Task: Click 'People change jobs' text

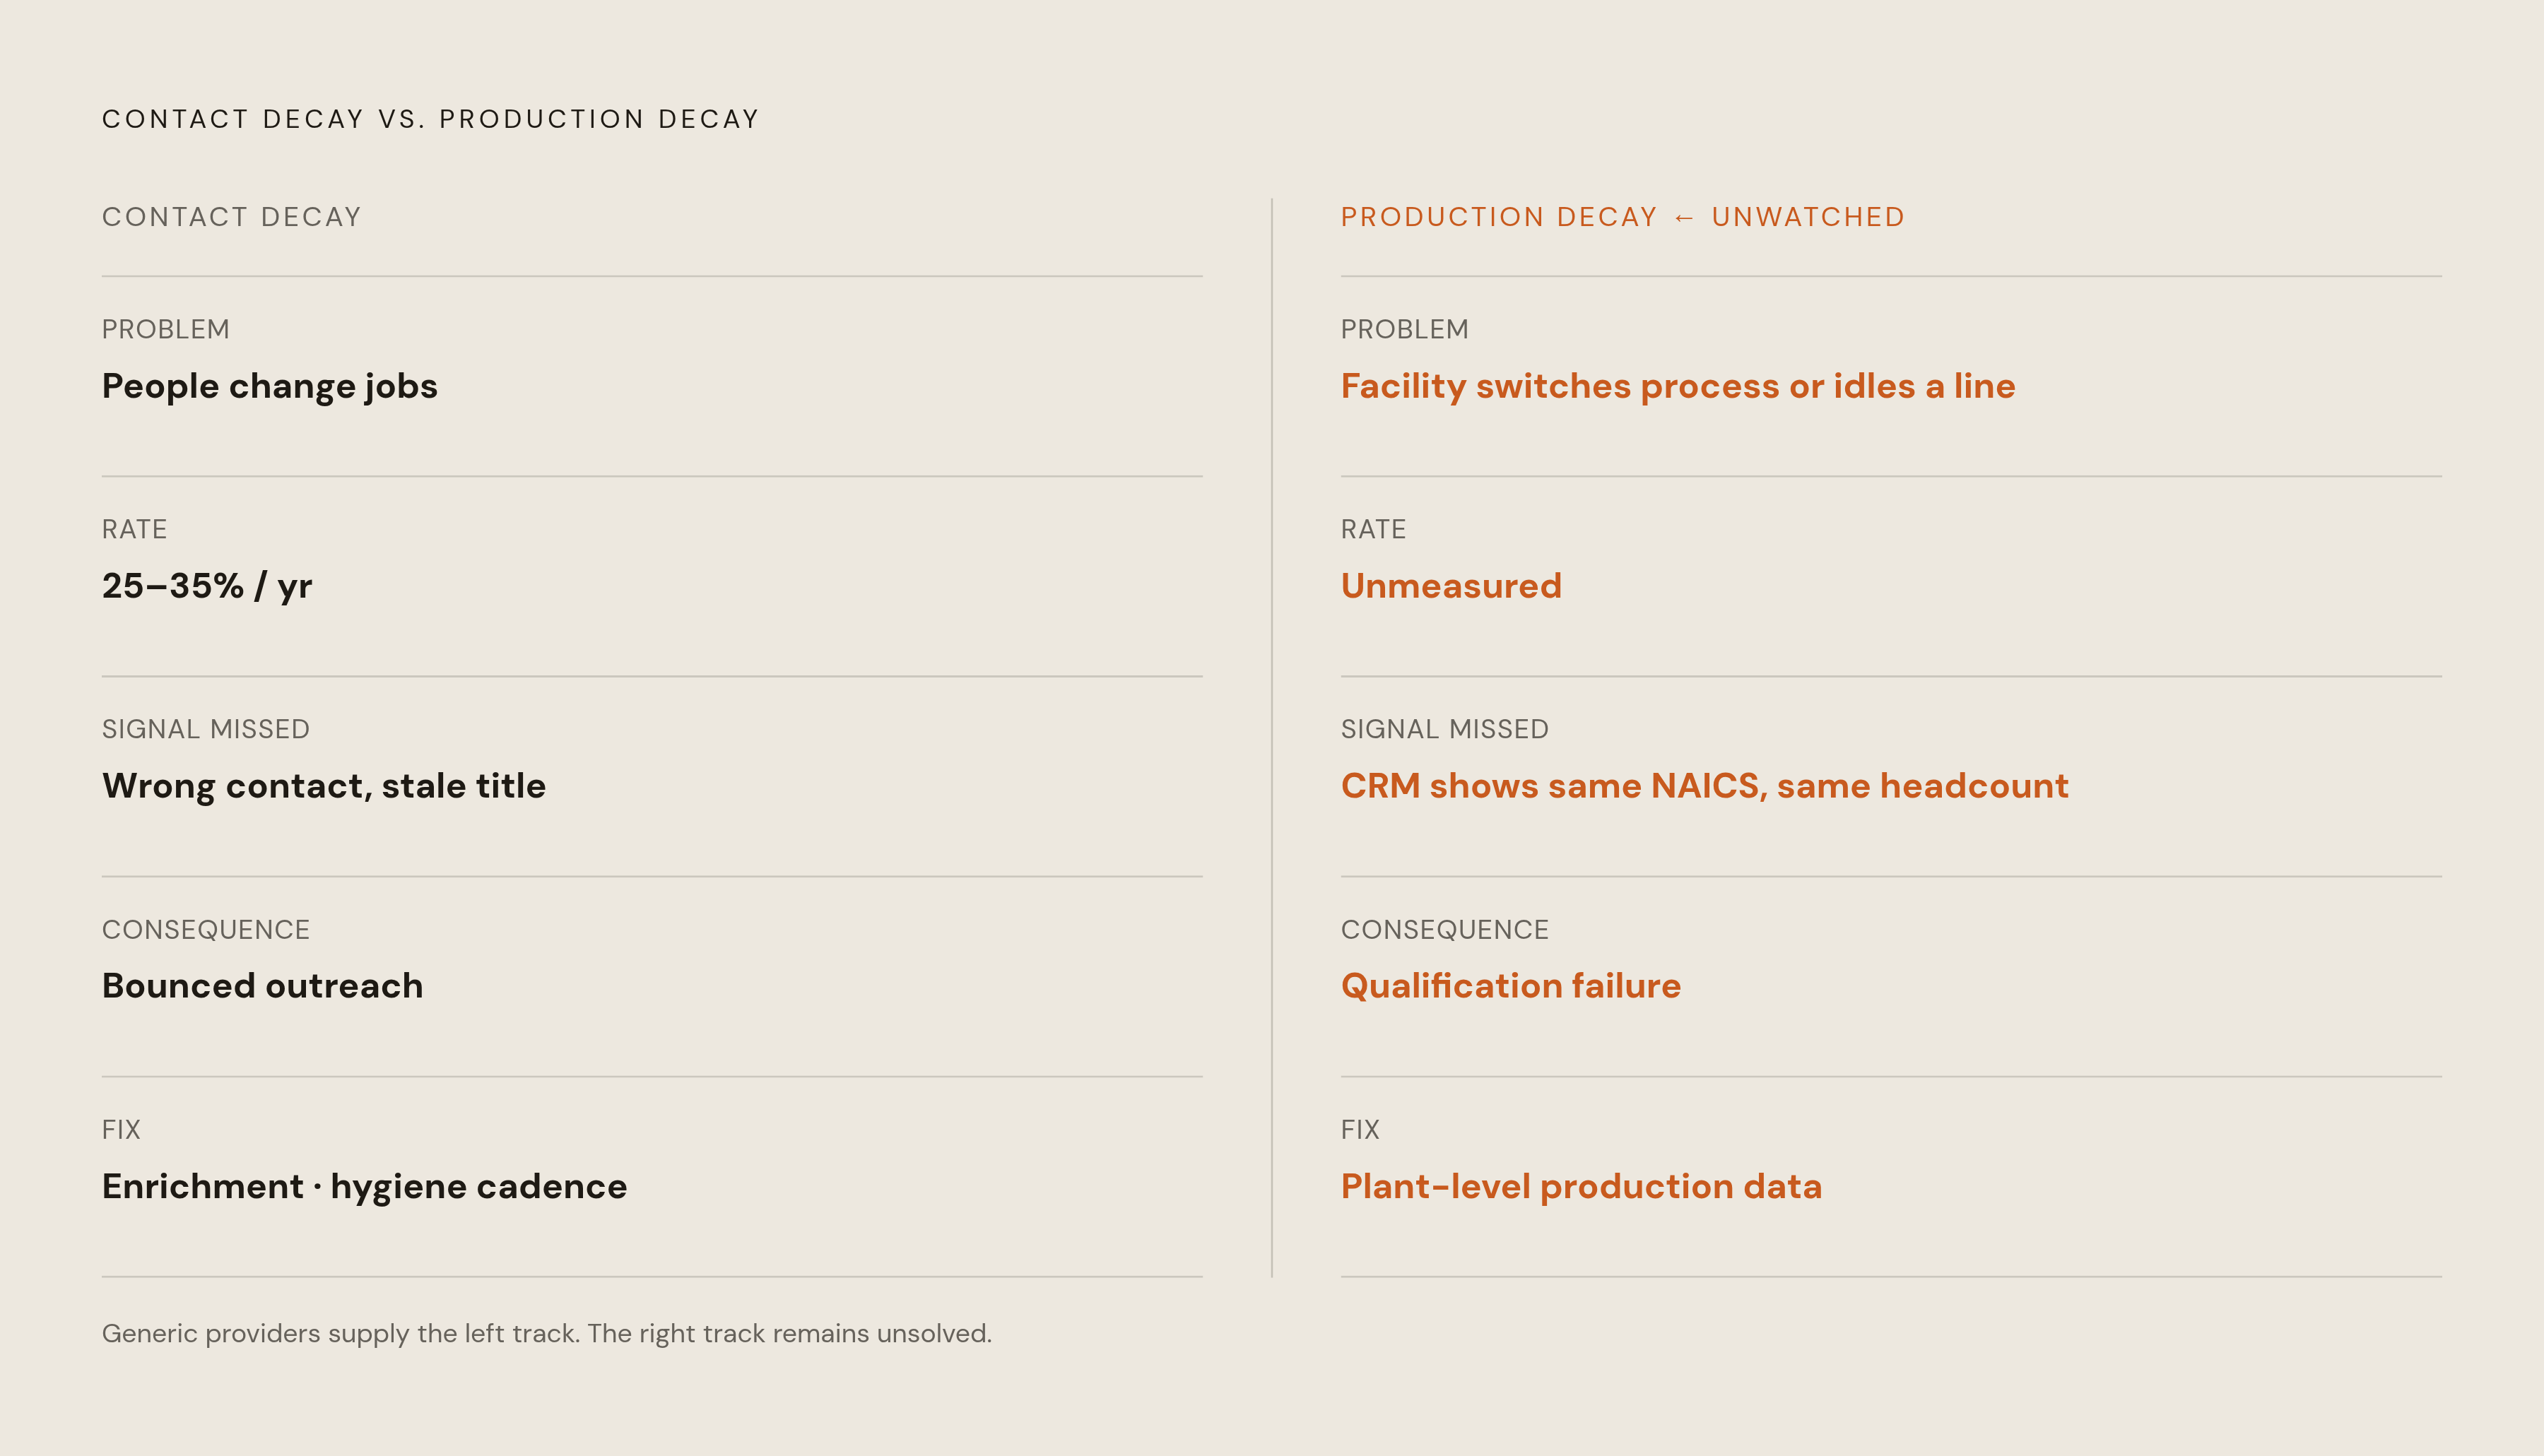Action: tap(270, 386)
